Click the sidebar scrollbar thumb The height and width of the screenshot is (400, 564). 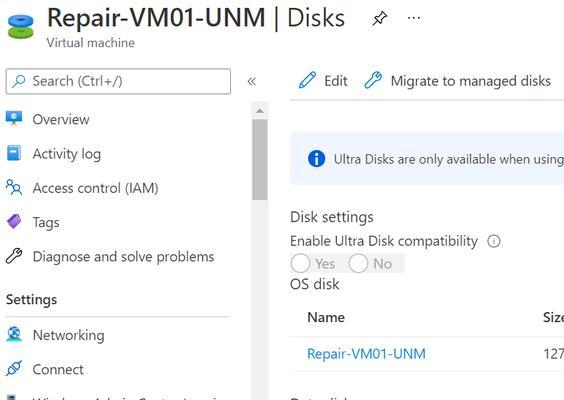pyautogui.click(x=260, y=160)
